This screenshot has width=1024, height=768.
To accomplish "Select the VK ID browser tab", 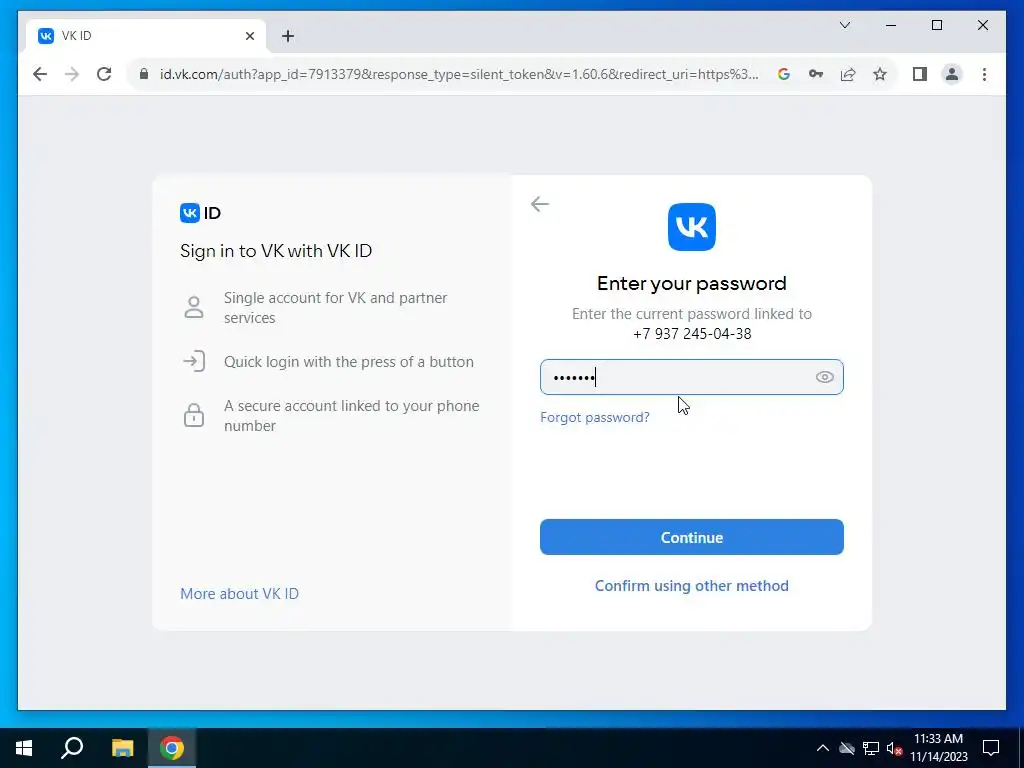I will (146, 36).
